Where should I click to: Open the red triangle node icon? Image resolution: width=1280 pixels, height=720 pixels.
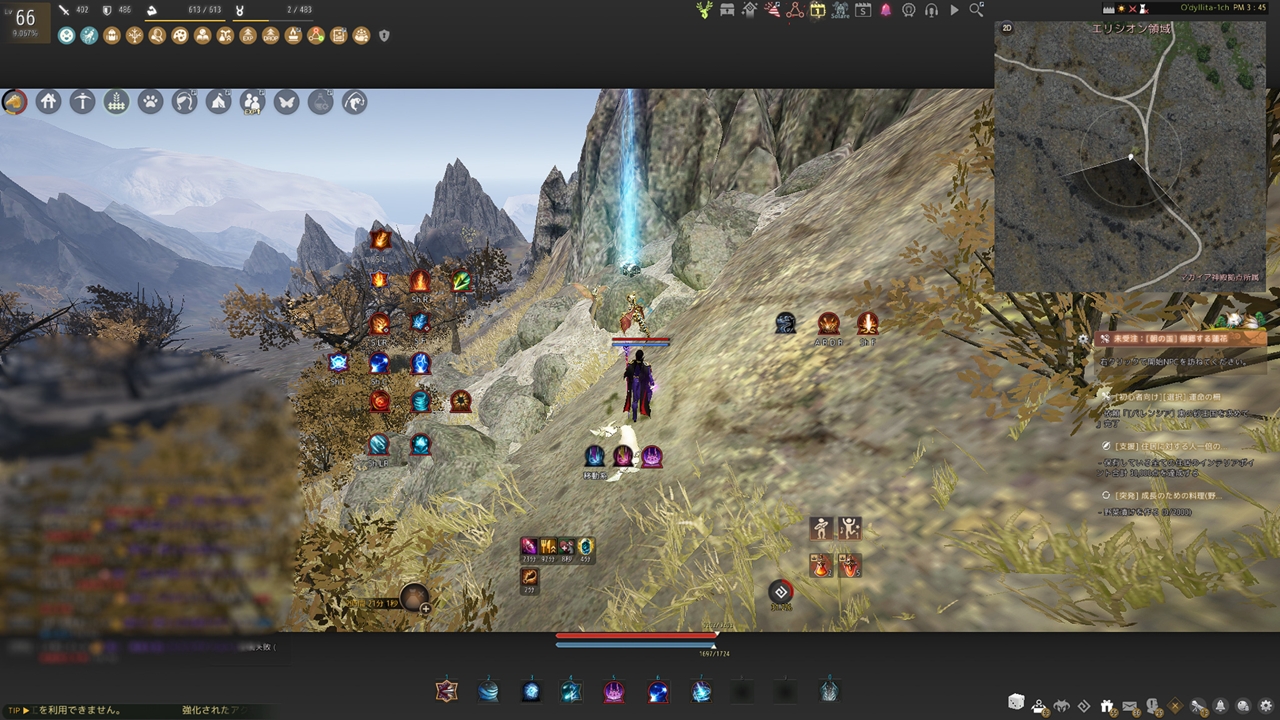click(795, 10)
